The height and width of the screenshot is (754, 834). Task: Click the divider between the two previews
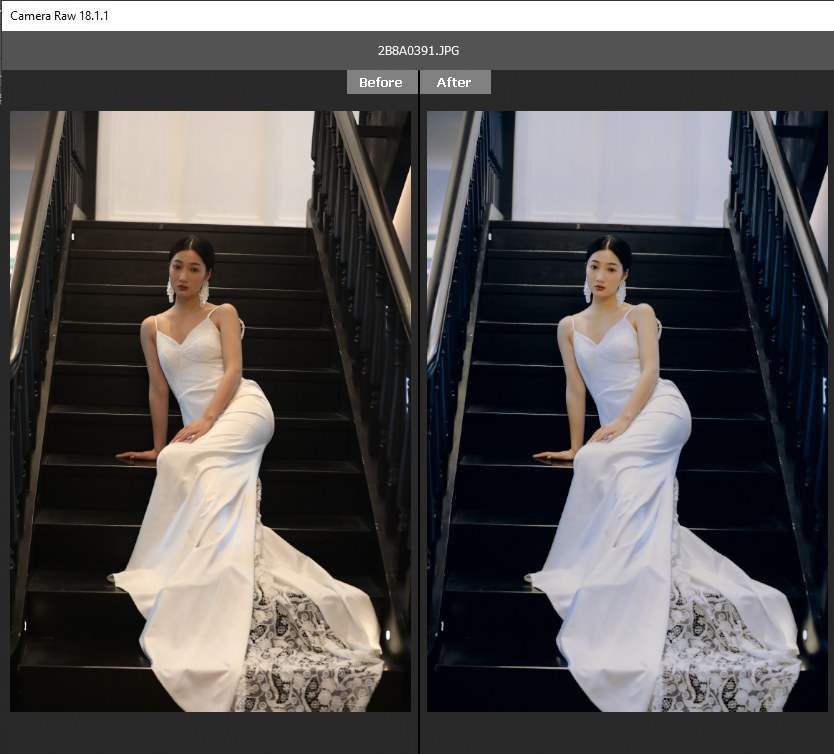pyautogui.click(x=417, y=400)
